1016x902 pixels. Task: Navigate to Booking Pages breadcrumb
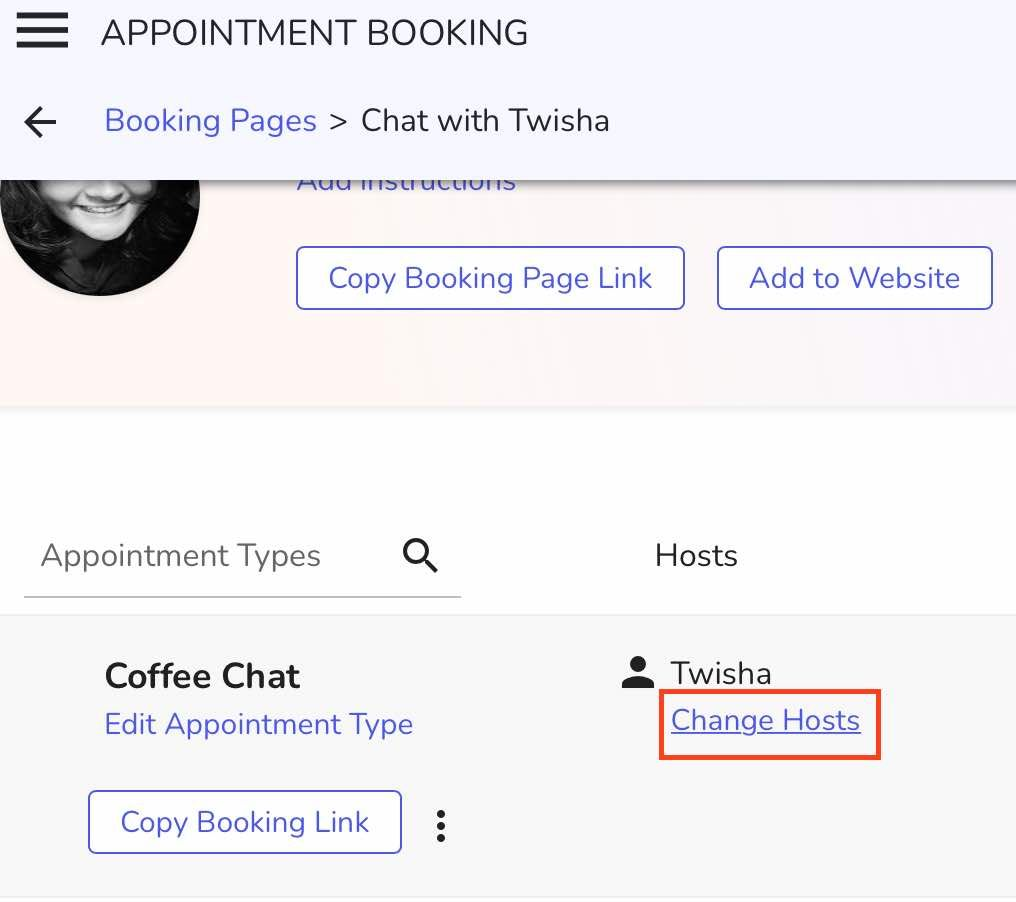pyautogui.click(x=210, y=121)
